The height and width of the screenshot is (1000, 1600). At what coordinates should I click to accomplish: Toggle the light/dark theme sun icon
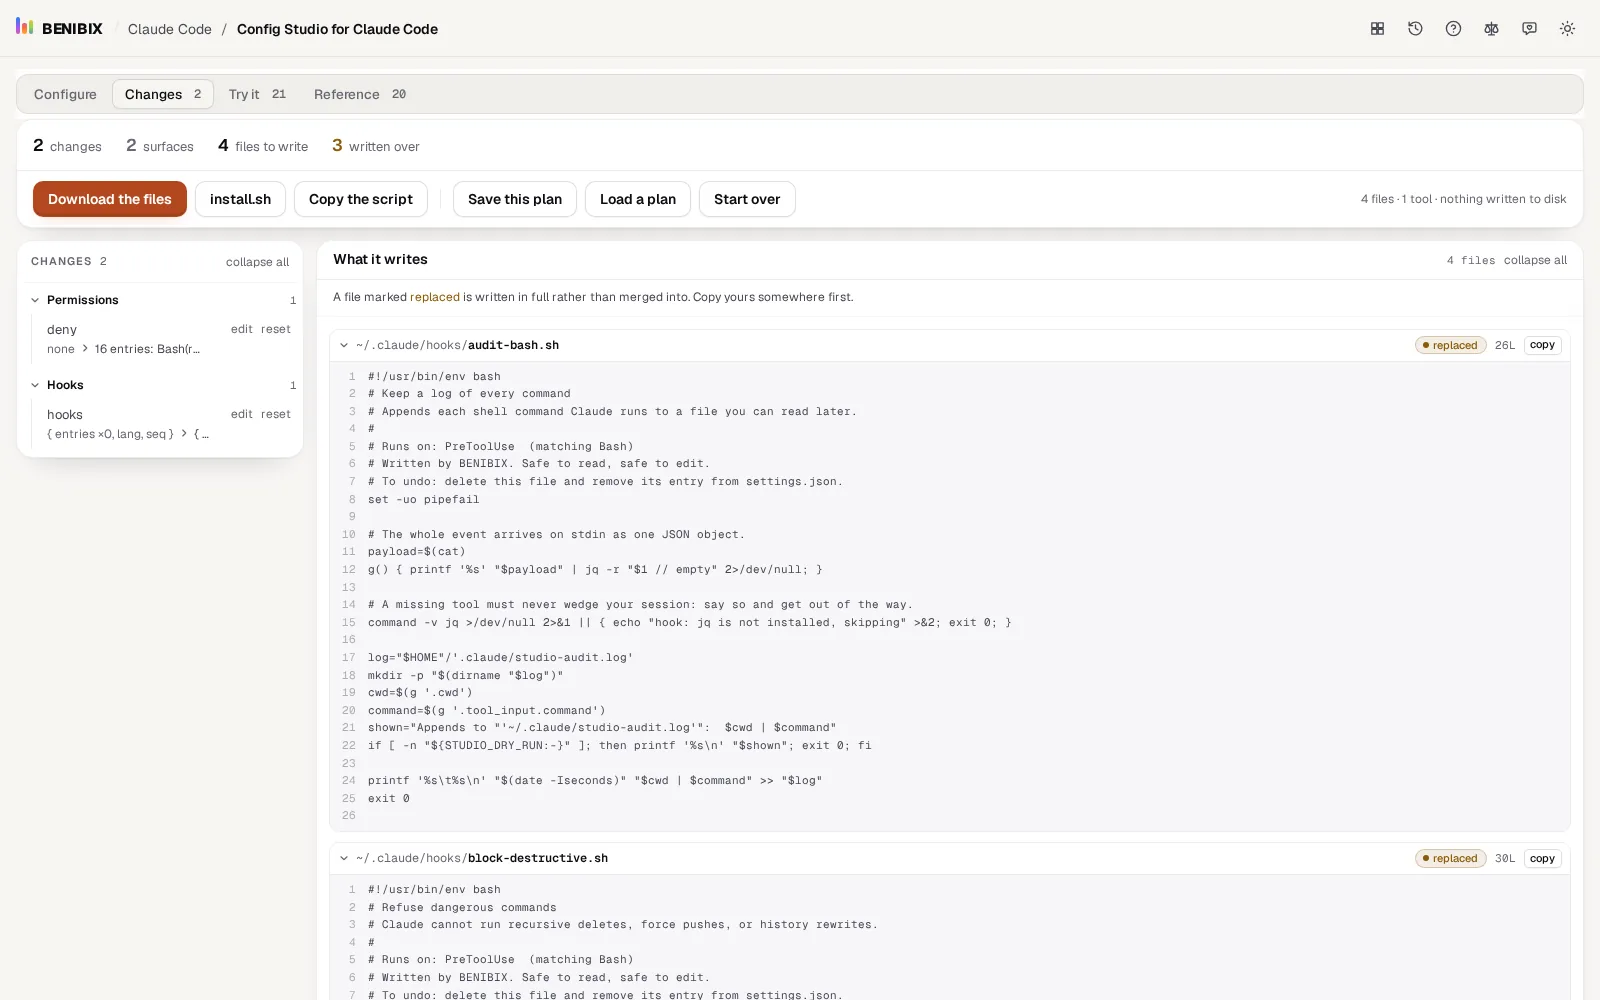coord(1567,29)
